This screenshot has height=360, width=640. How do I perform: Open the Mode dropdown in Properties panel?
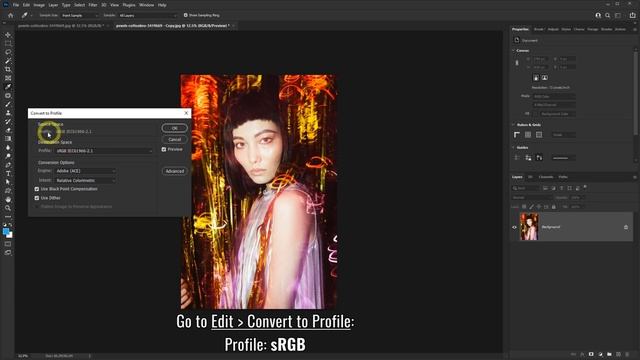pos(554,97)
